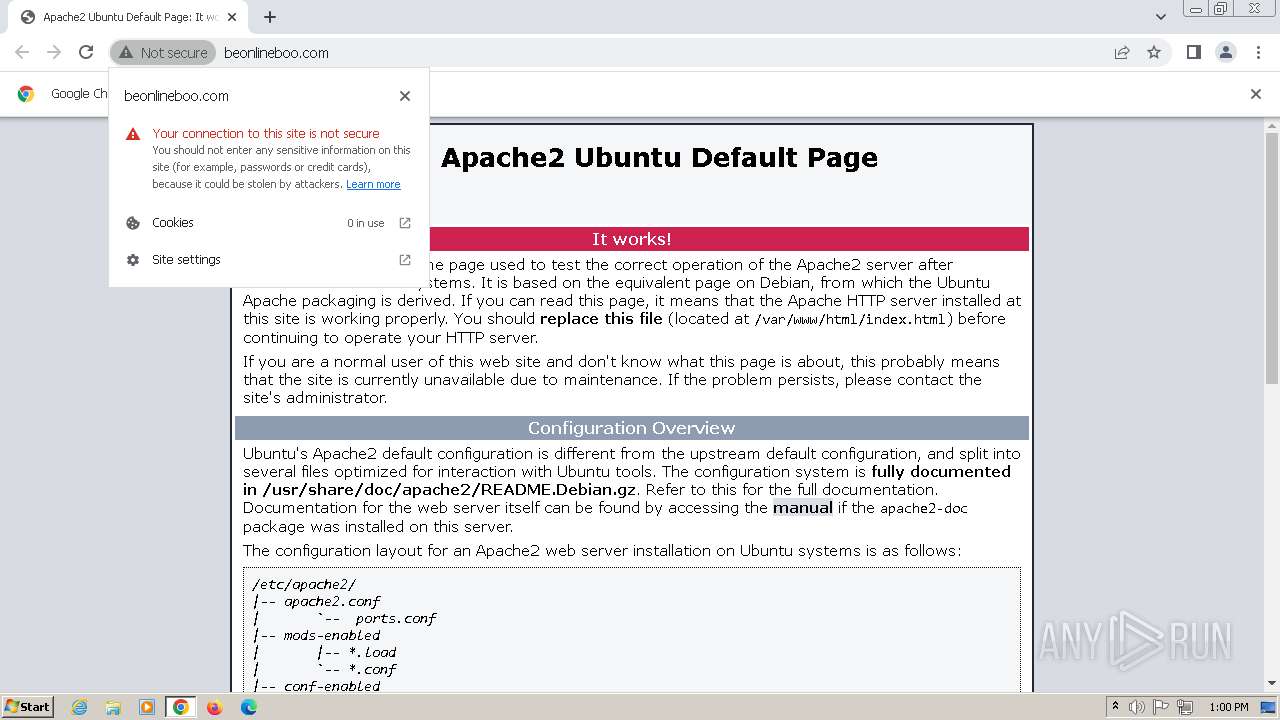This screenshot has width=1280, height=720.
Task: Open Cookies in the site info popup
Action: tap(269, 223)
